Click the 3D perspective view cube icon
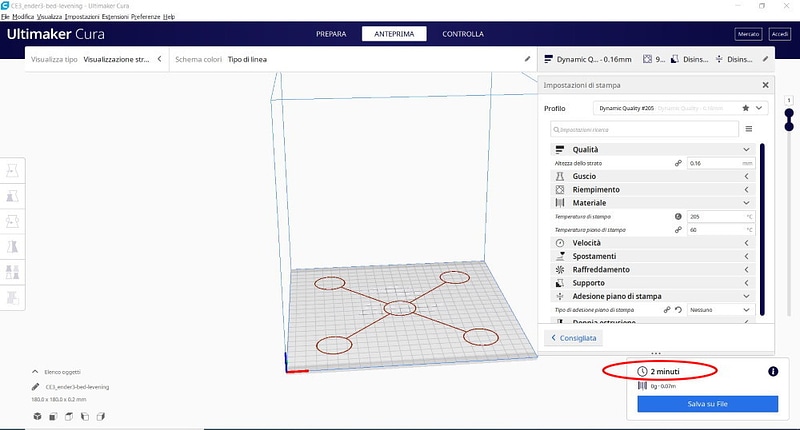 tap(37, 416)
